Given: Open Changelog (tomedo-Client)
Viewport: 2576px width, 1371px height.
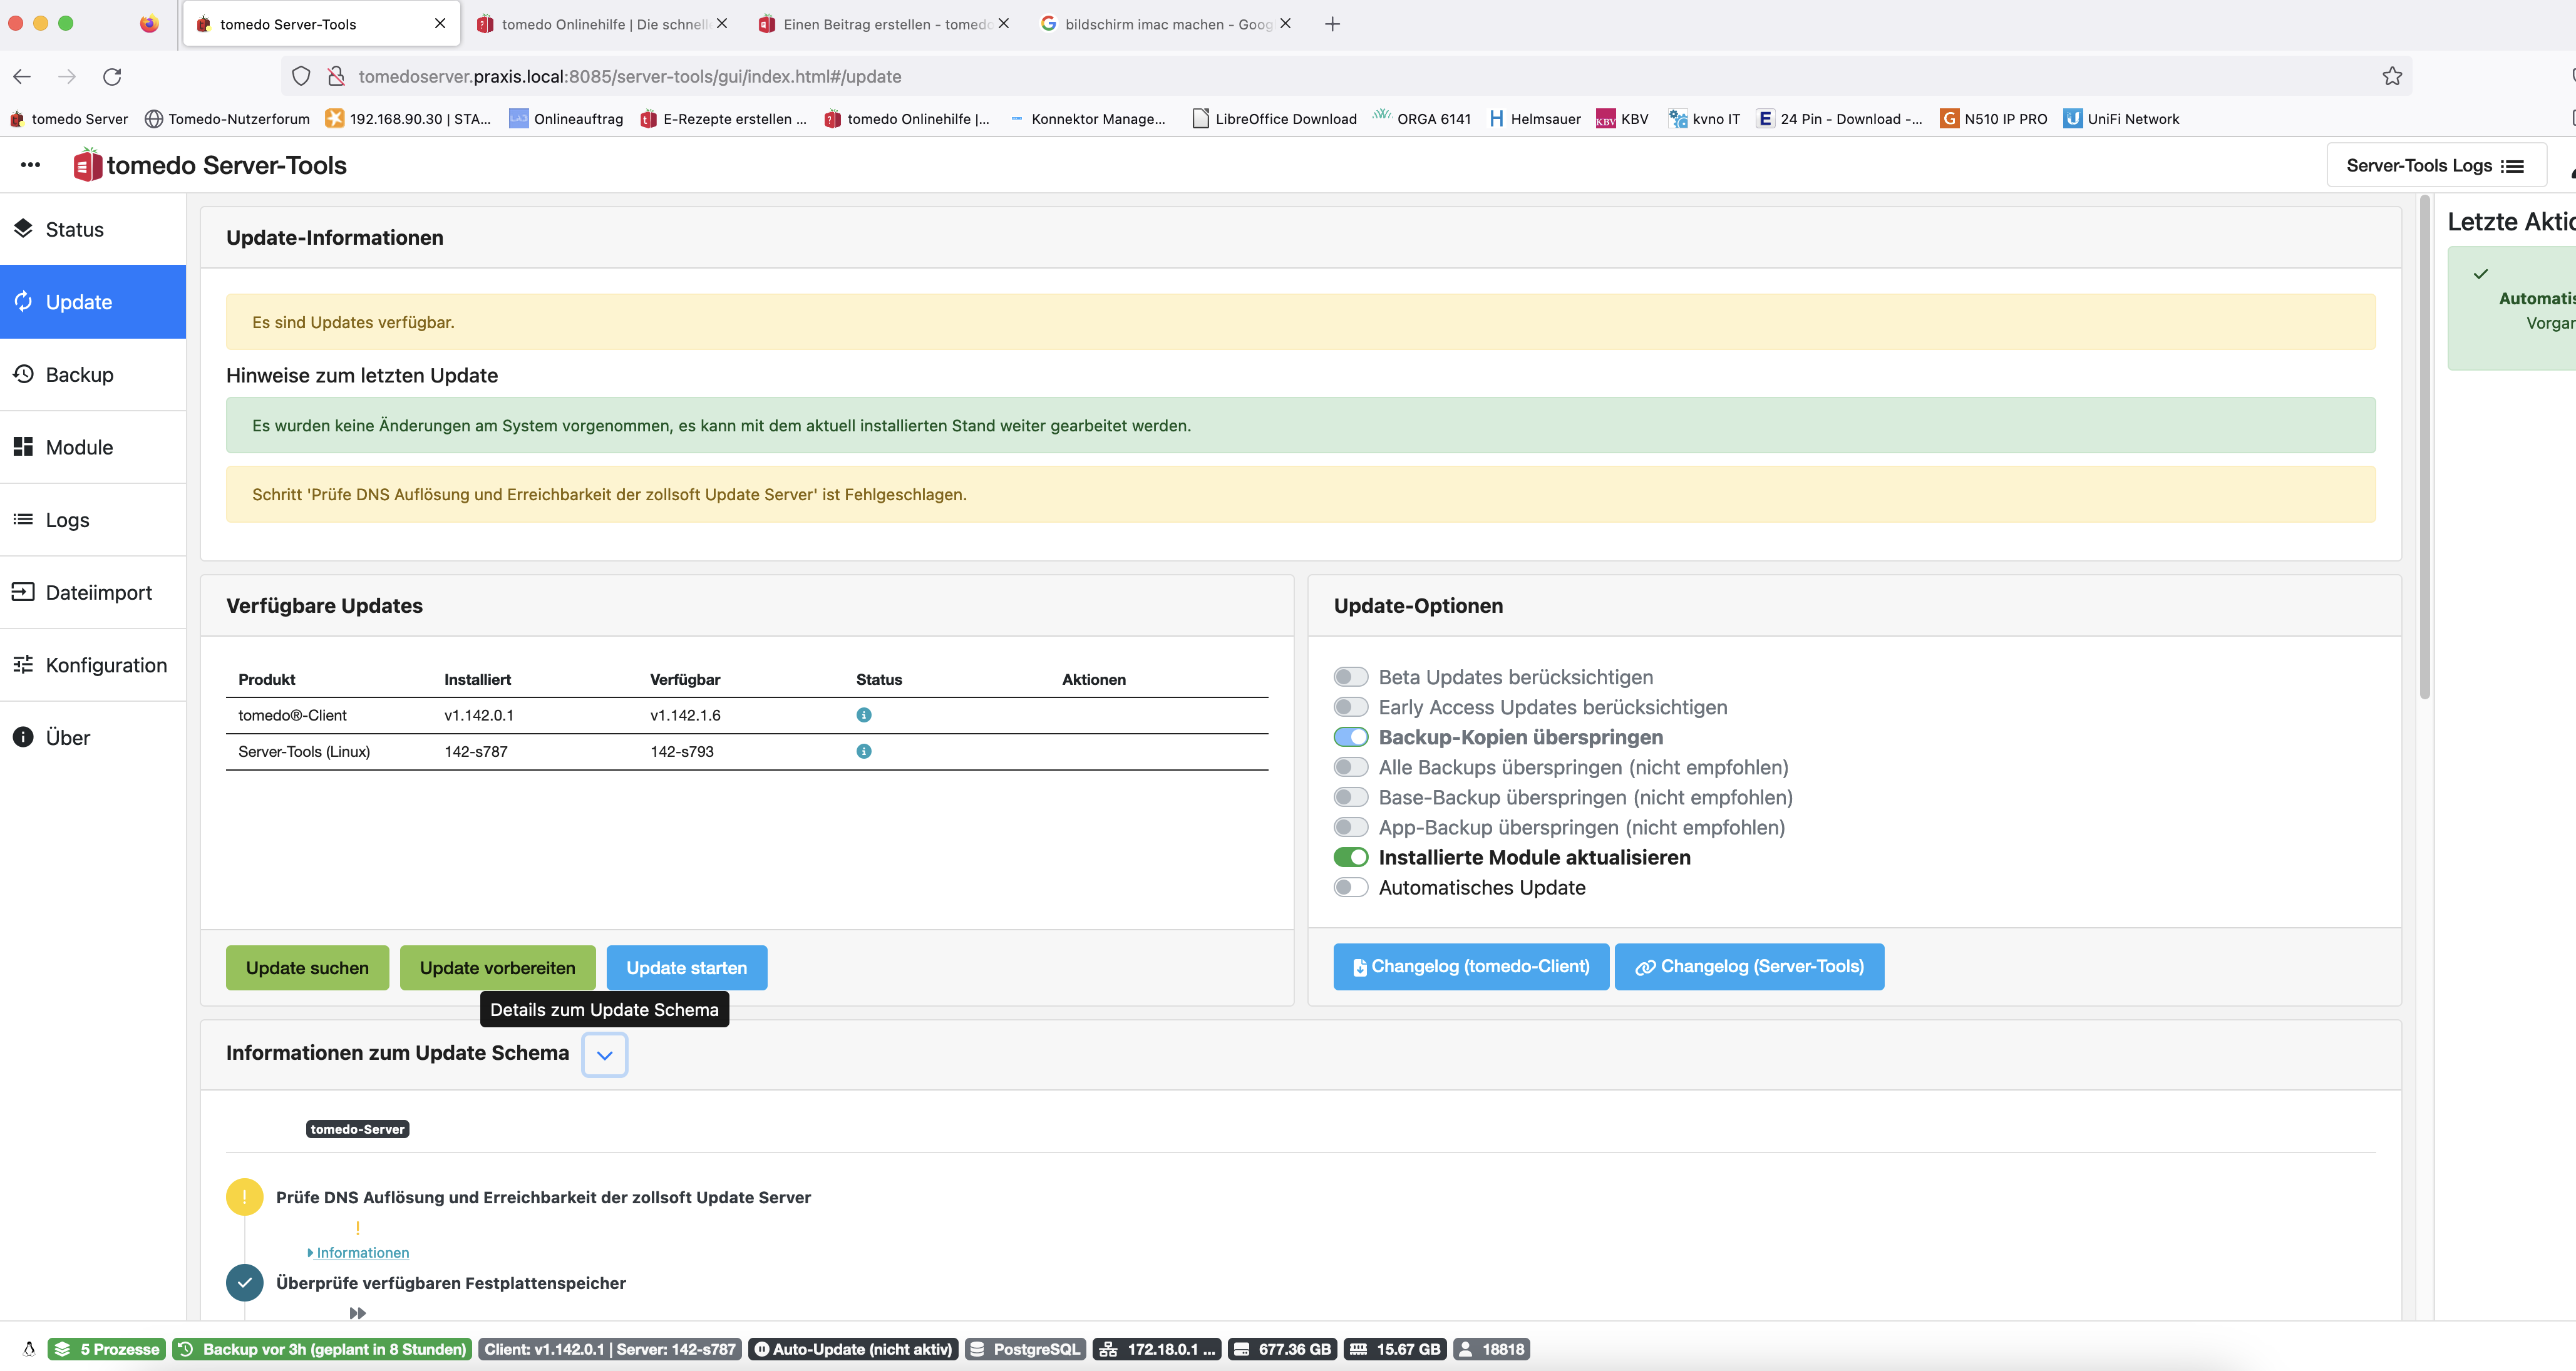Looking at the screenshot, I should click(1471, 966).
